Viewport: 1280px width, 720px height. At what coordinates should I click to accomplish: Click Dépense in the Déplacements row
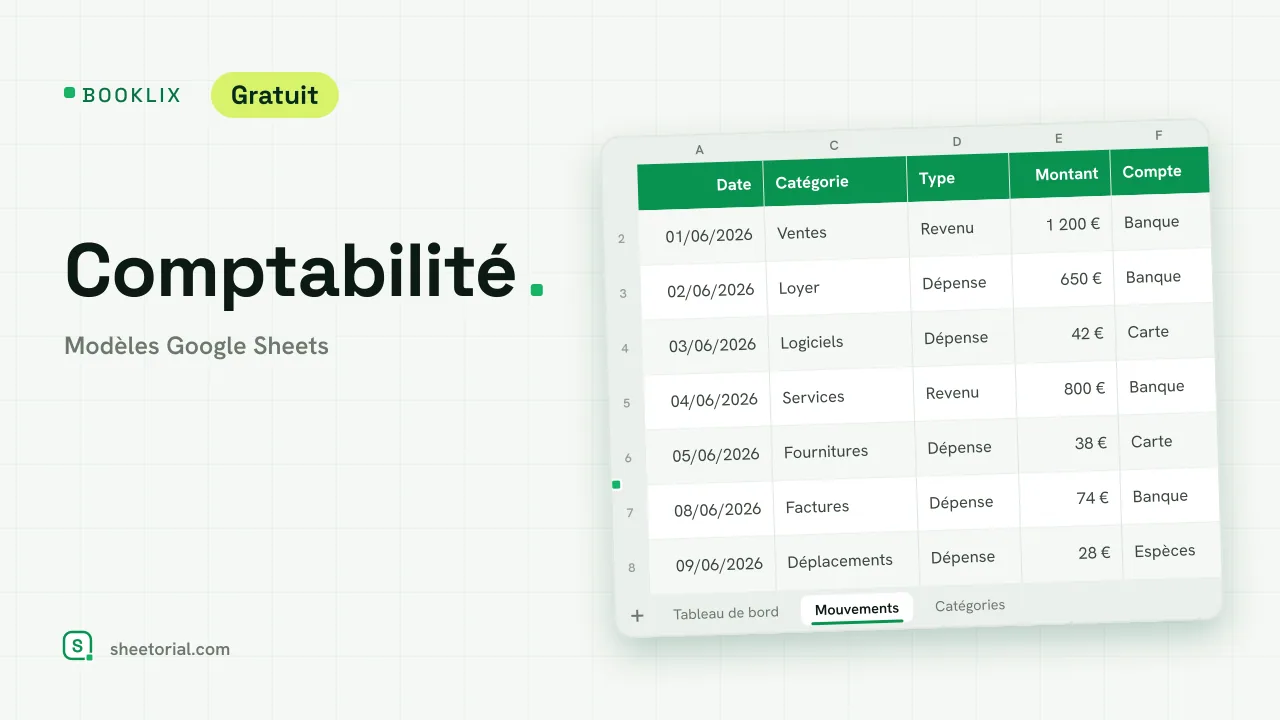[963, 557]
